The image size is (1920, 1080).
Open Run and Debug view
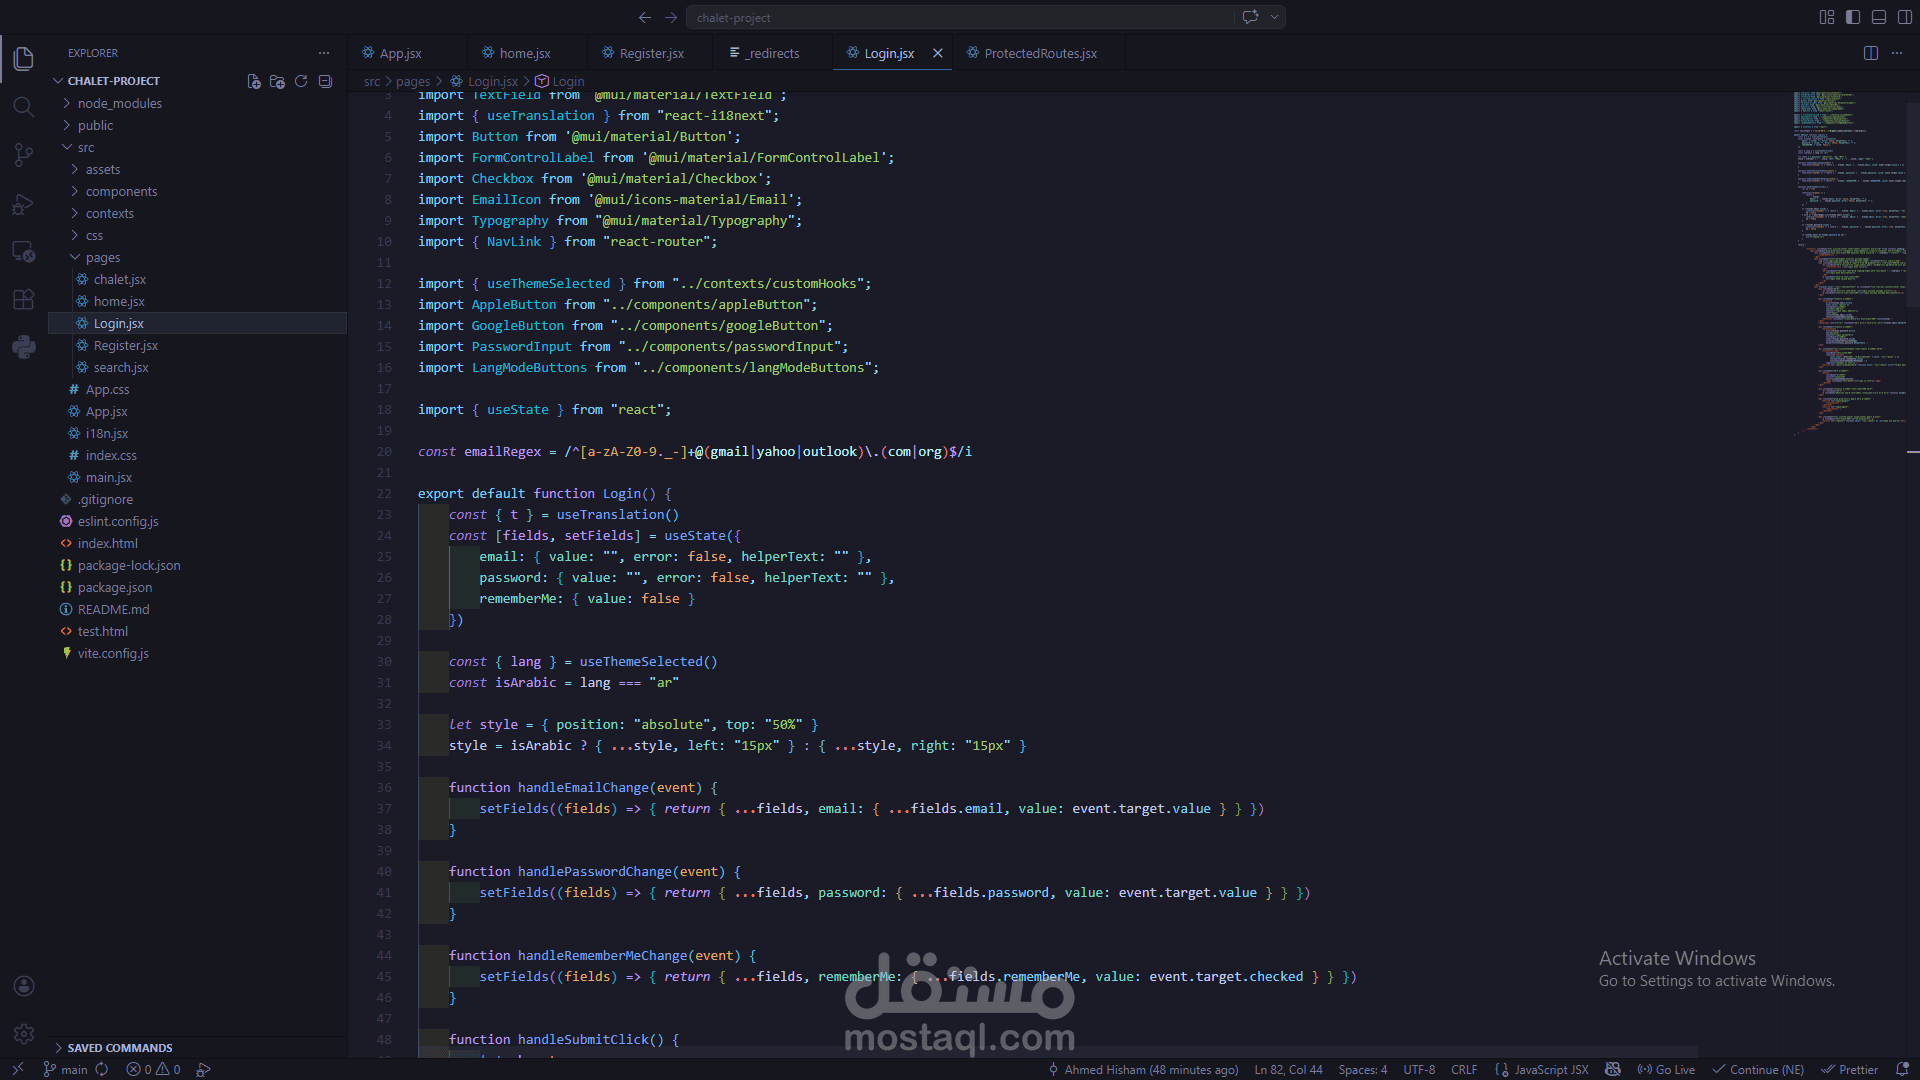coord(24,204)
